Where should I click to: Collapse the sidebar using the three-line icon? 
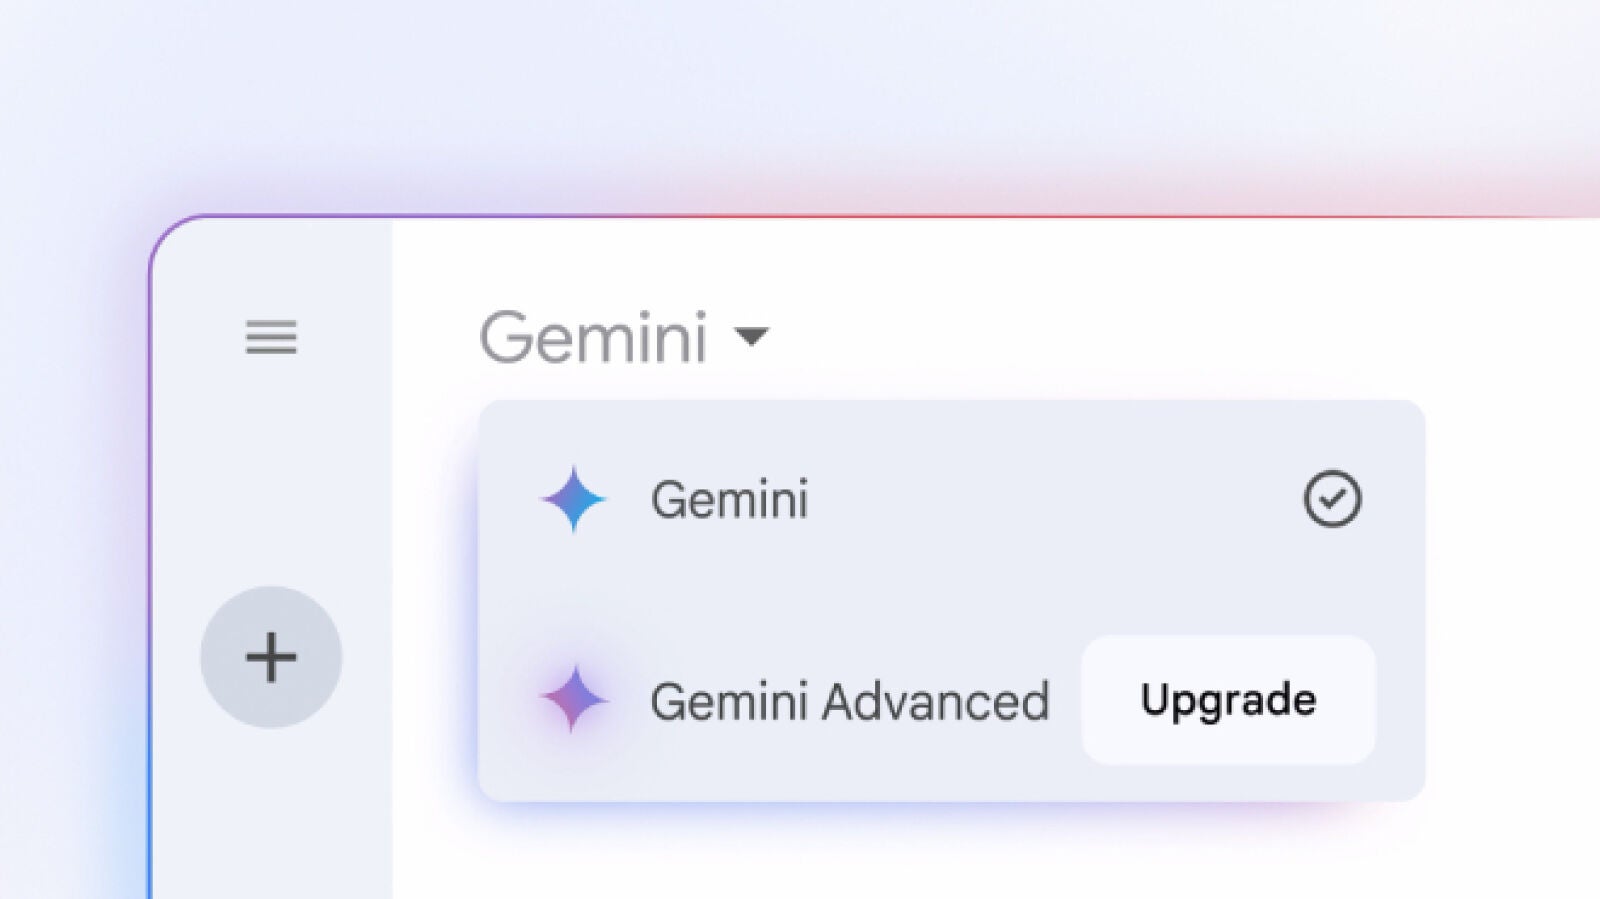(x=271, y=337)
